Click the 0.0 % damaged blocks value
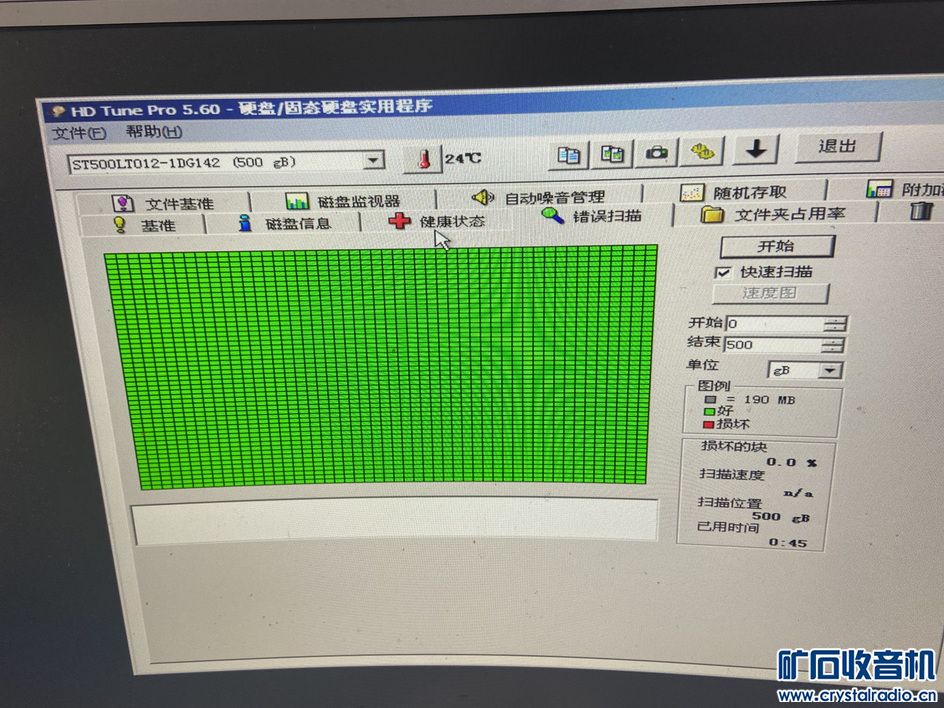 791,462
